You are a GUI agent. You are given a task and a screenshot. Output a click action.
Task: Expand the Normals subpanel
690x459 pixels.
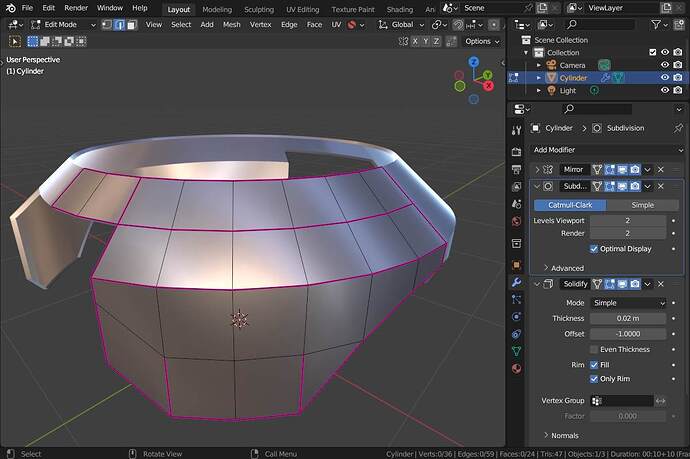[562, 435]
